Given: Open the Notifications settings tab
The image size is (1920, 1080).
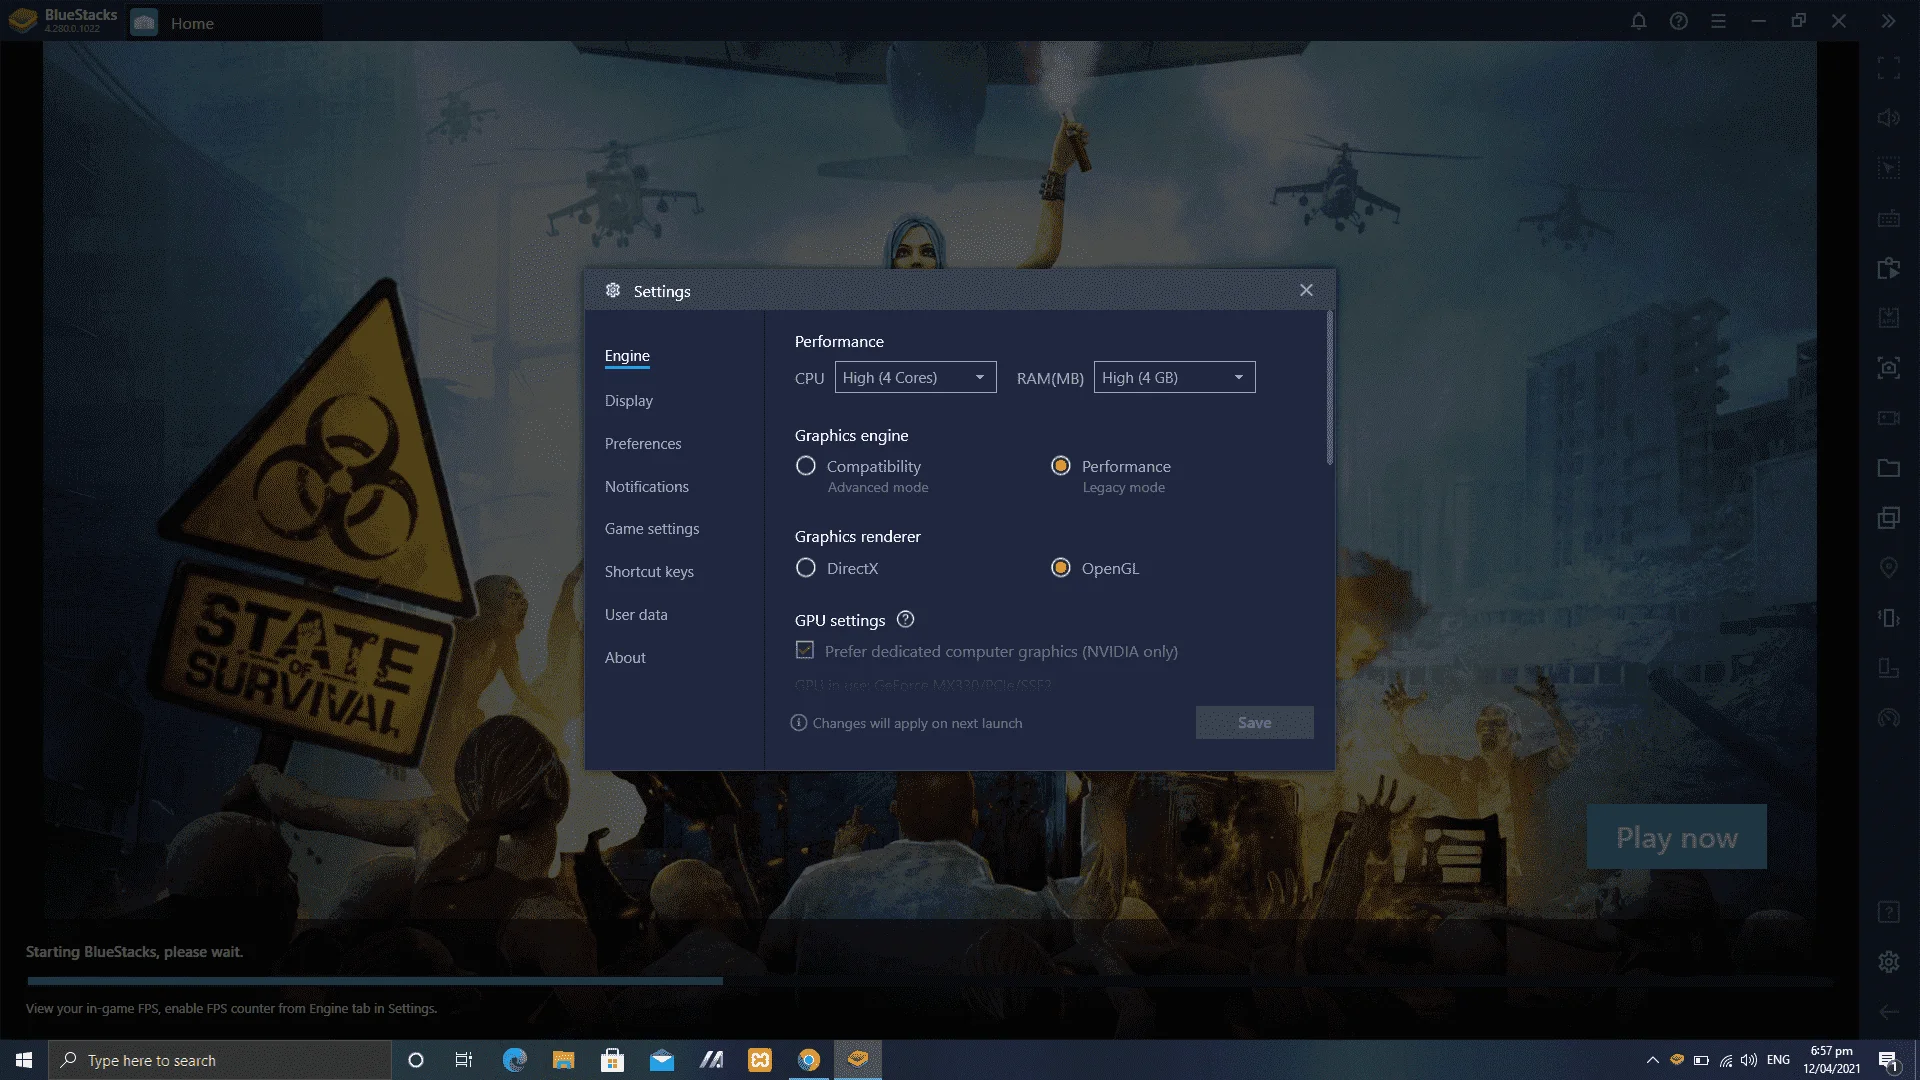Looking at the screenshot, I should pos(647,487).
